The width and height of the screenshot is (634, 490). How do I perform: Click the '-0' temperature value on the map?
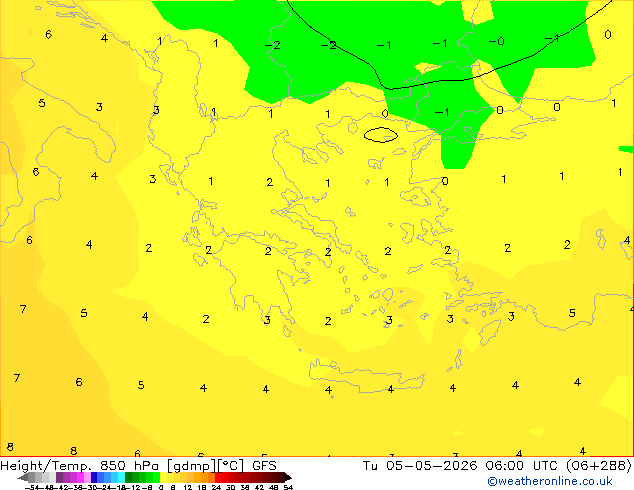point(497,41)
